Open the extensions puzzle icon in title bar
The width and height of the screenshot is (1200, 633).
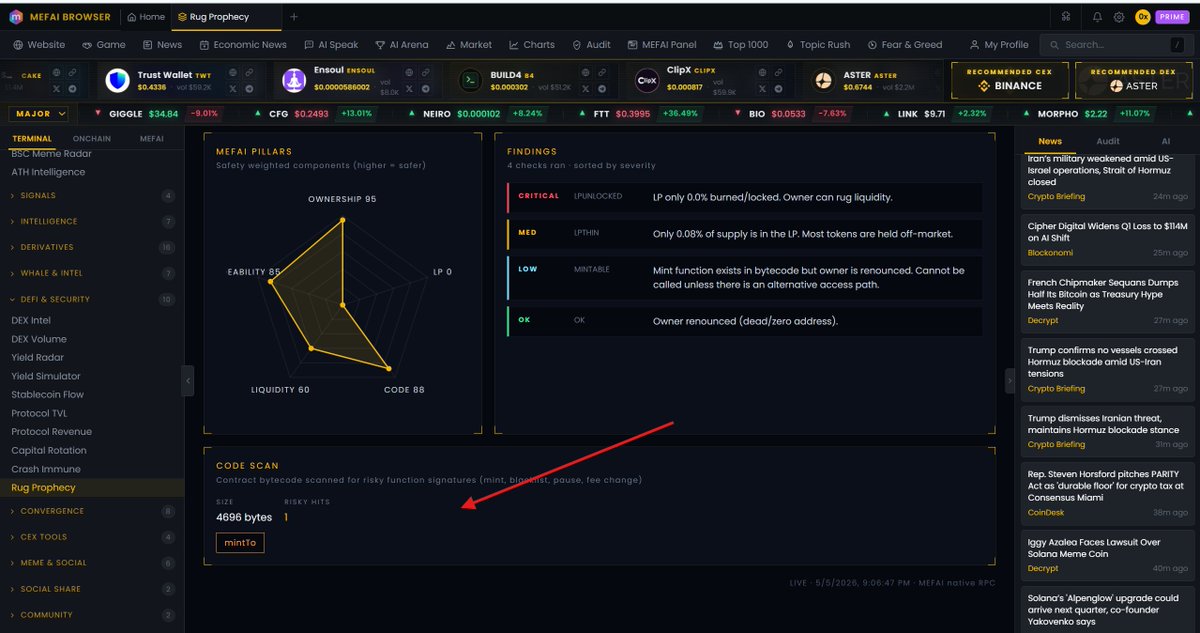1066,17
